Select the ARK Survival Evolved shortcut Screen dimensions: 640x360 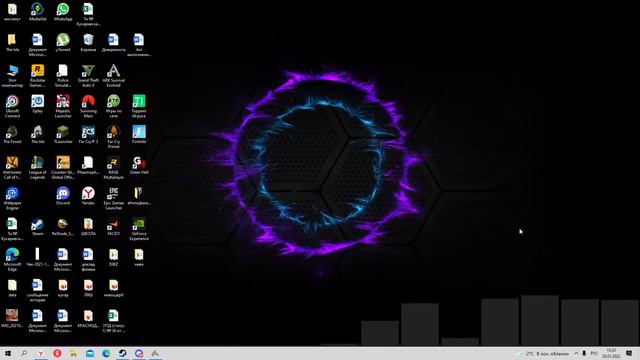(x=113, y=76)
